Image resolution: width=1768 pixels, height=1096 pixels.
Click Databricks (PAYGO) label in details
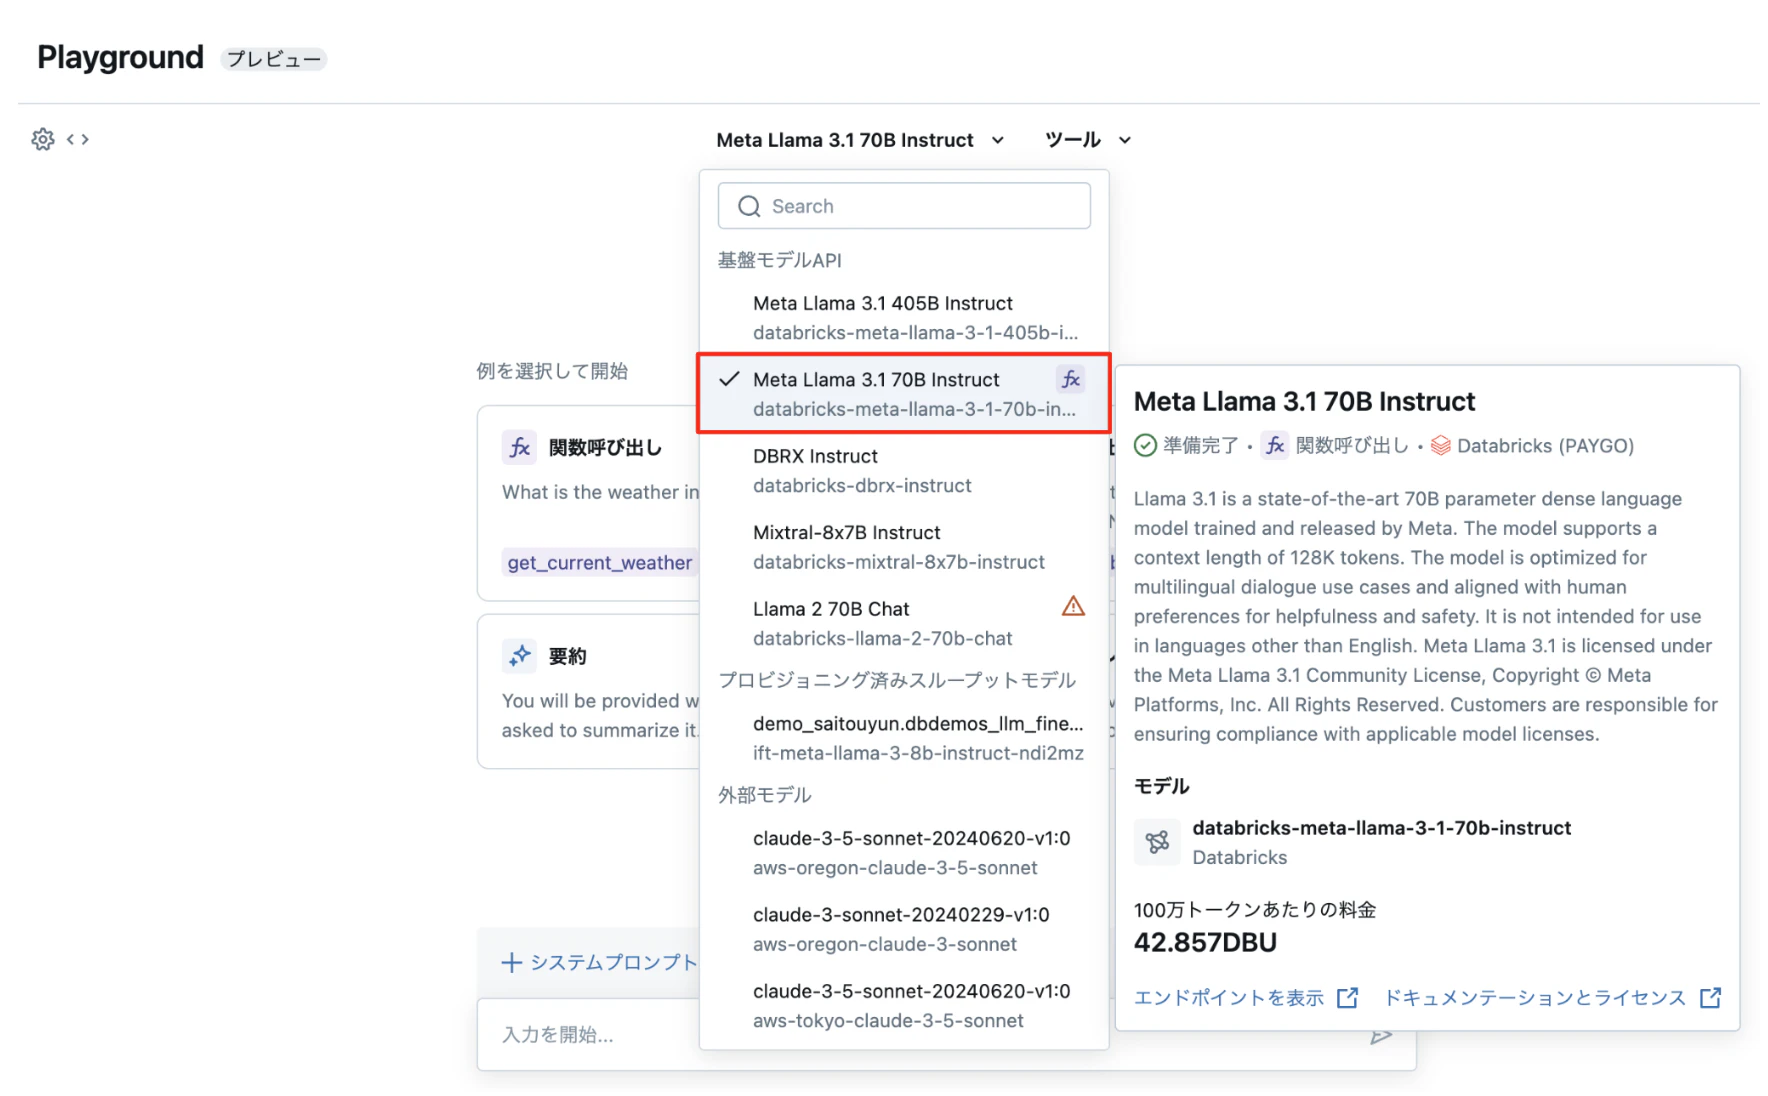[x=1545, y=445]
